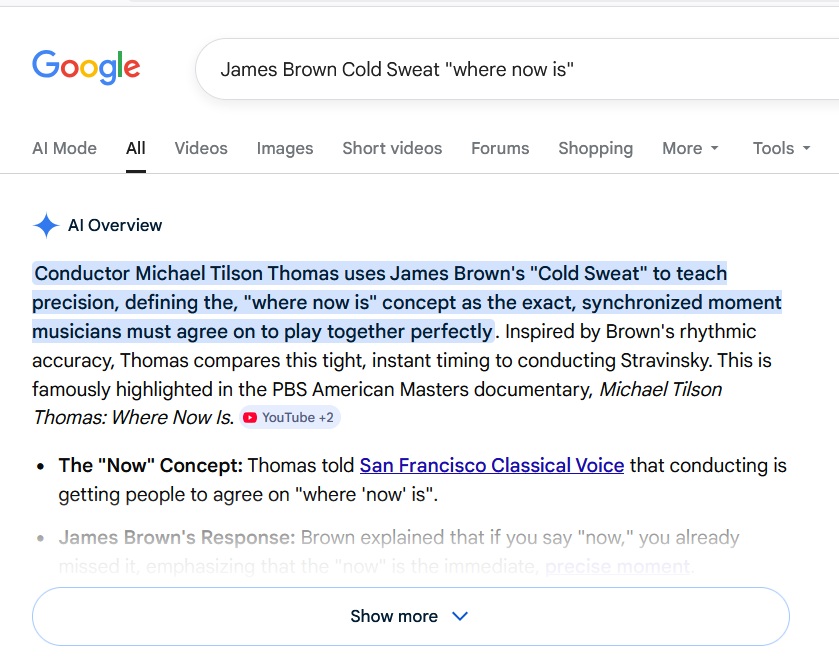Expand the More dropdown
The height and width of the screenshot is (670, 839).
(690, 148)
